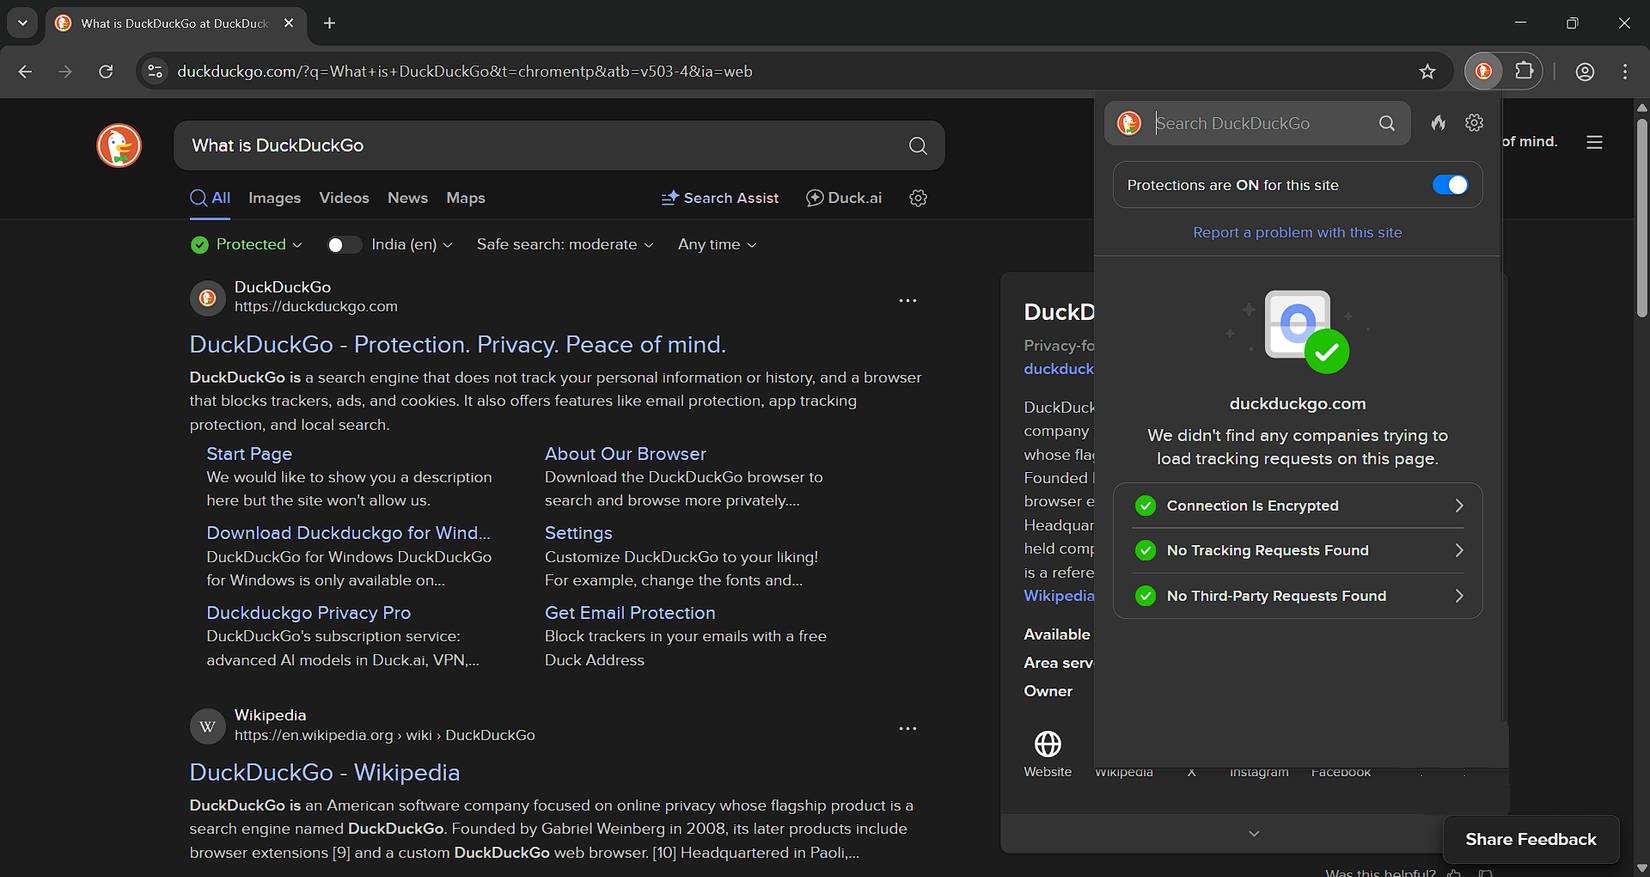This screenshot has height=877, width=1650.
Task: Click the Search DuckDuckGo field in popup
Action: click(1260, 123)
